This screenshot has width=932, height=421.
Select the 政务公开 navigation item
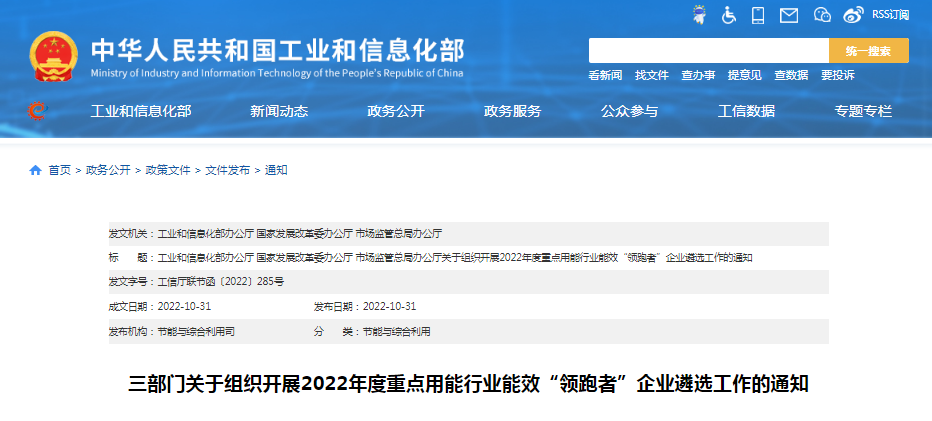point(396,111)
